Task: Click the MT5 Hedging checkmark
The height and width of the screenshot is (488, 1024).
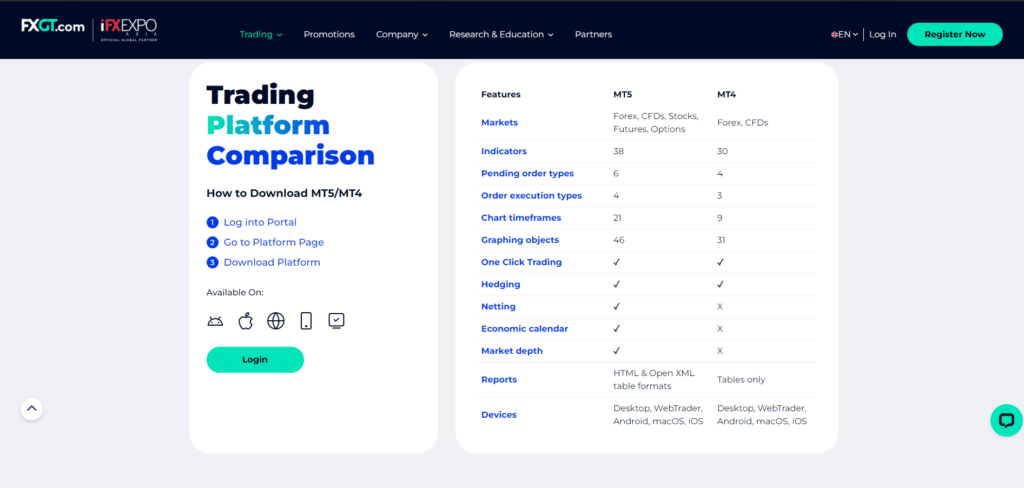Action: 616,285
